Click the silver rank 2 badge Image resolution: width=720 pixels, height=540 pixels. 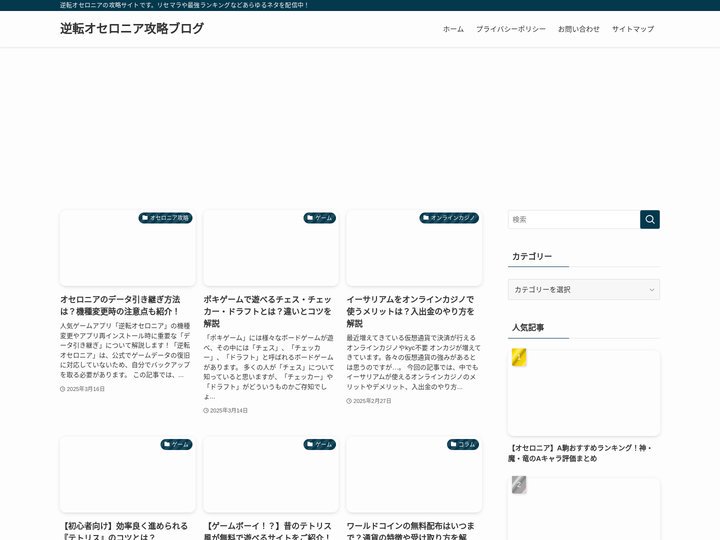pos(519,485)
